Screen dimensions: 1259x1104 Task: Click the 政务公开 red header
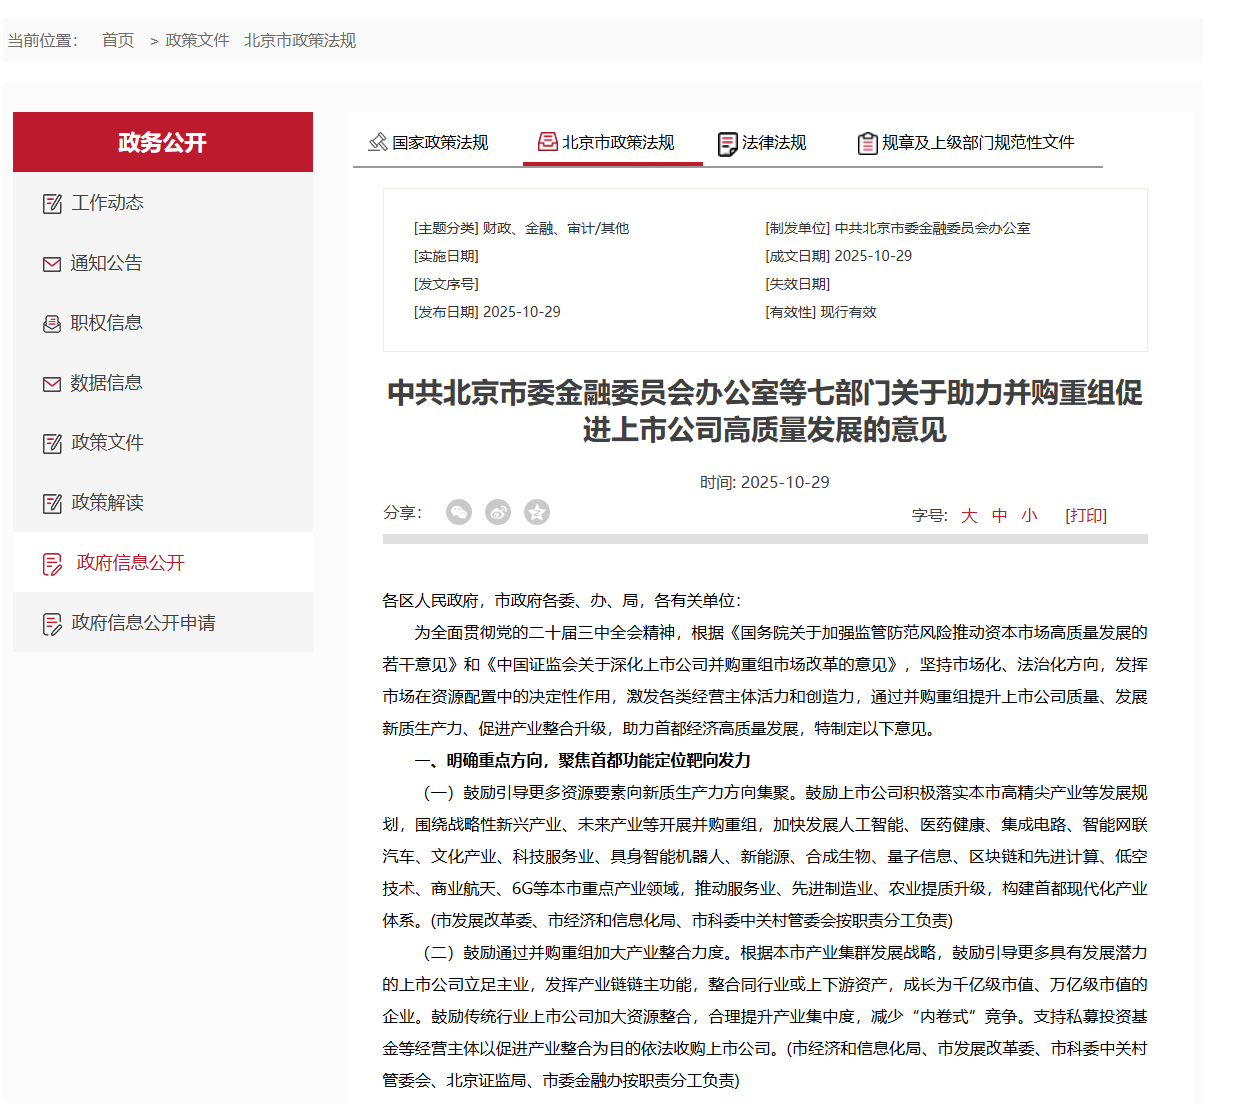pyautogui.click(x=163, y=142)
